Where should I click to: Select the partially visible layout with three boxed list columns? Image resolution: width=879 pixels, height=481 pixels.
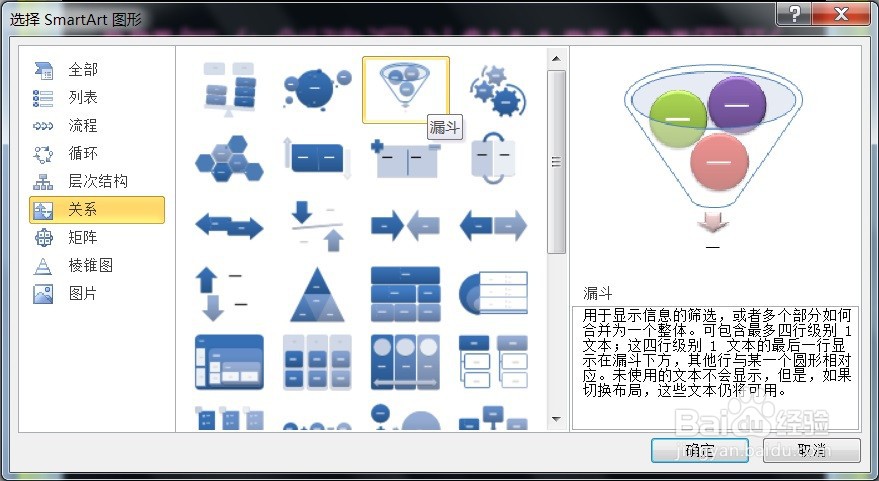tap(229, 417)
